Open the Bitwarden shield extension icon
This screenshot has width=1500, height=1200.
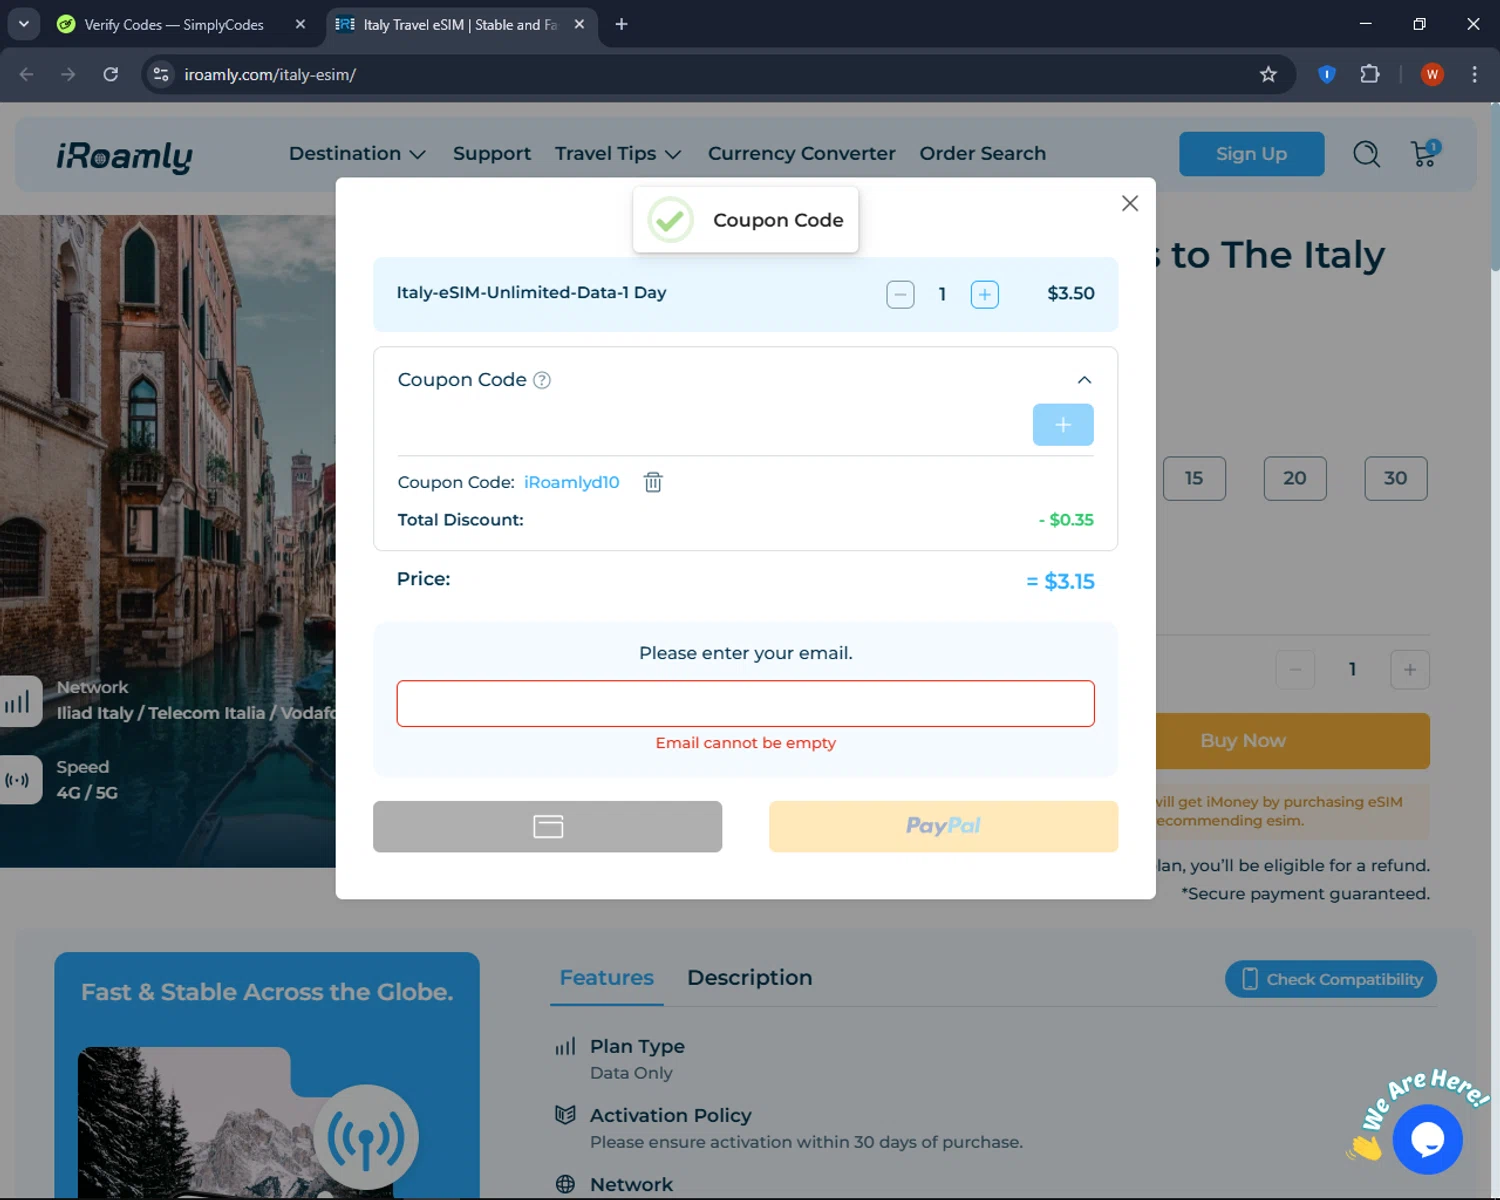[1326, 74]
